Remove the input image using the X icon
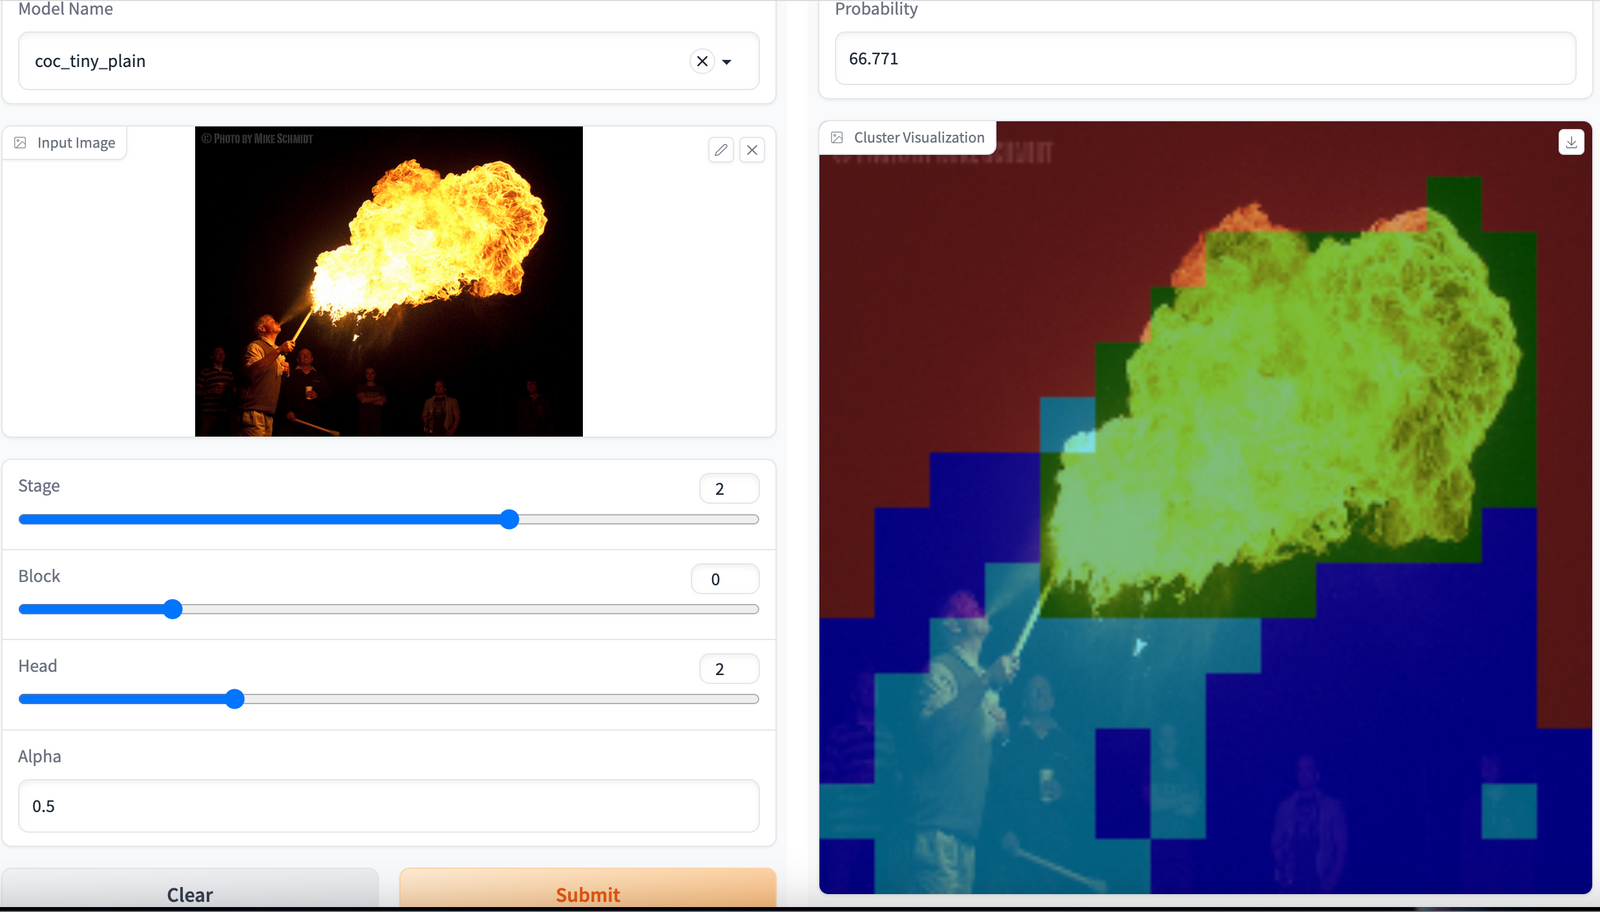Image resolution: width=1600 pixels, height=912 pixels. [752, 149]
